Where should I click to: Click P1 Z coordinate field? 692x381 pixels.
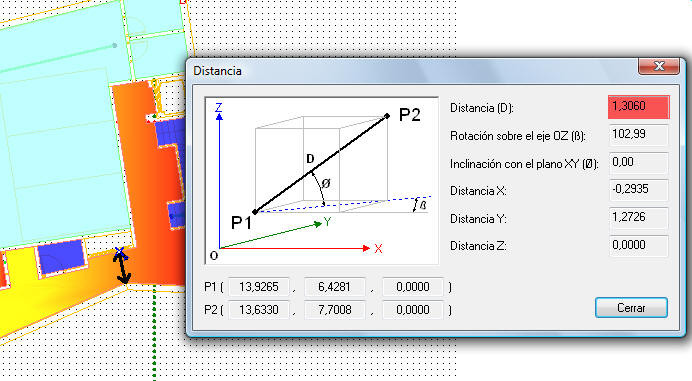click(413, 287)
